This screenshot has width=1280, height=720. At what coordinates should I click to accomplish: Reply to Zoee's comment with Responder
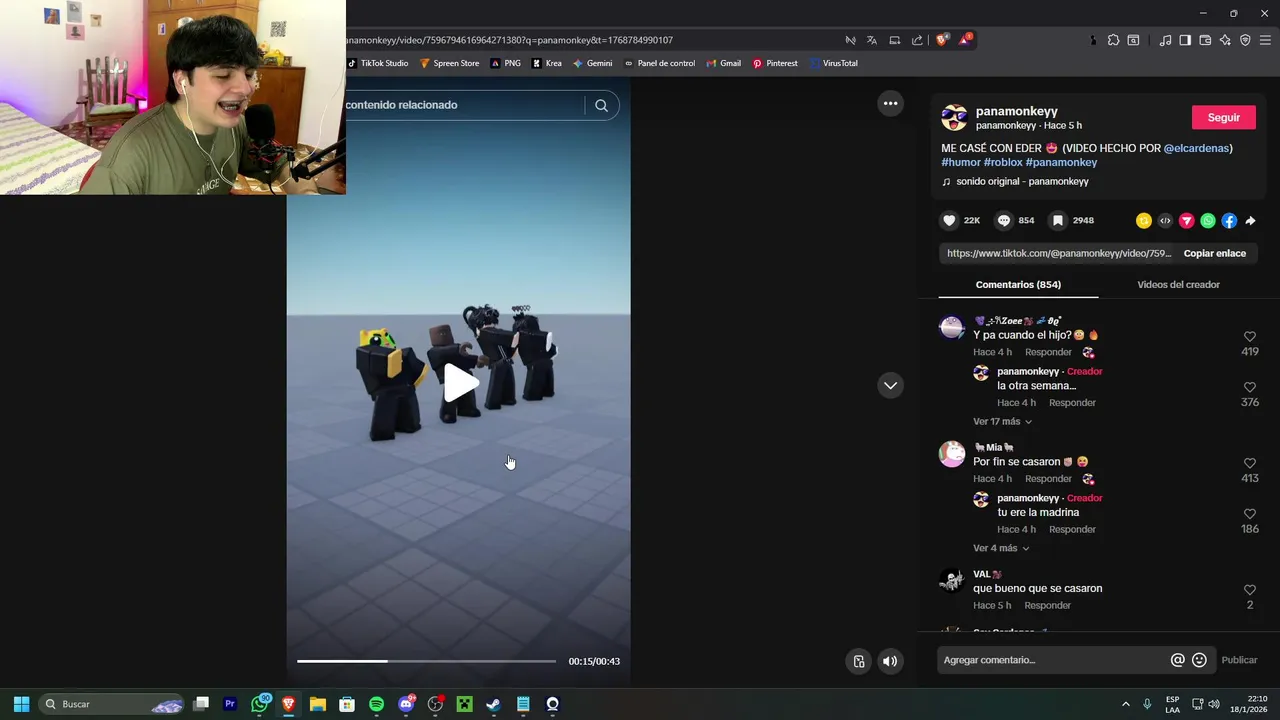coord(1048,352)
